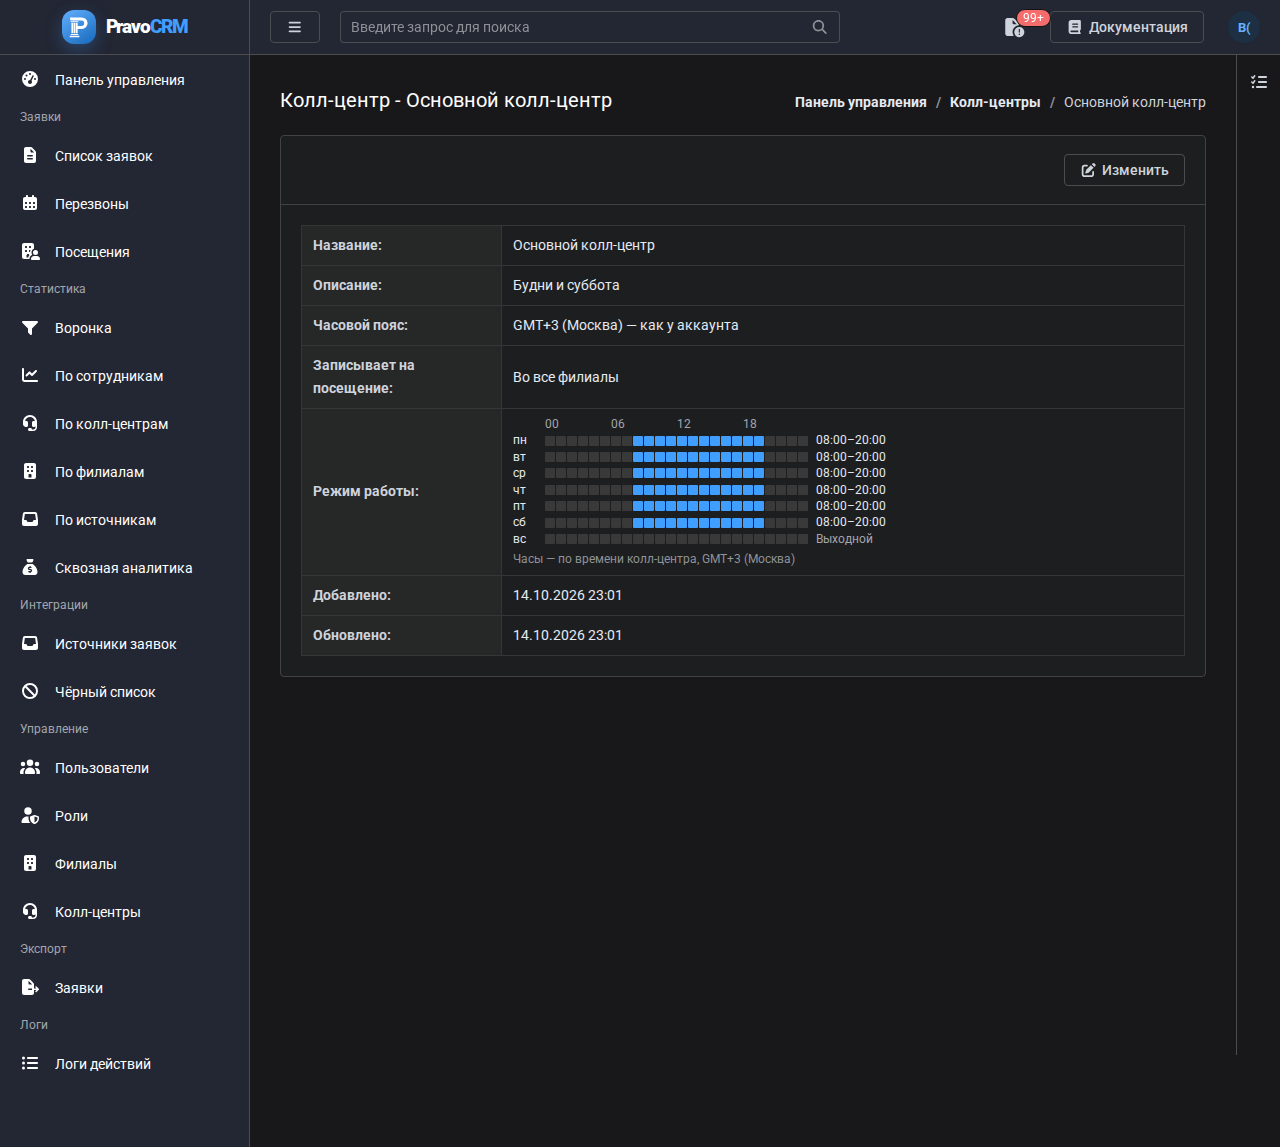
Task: Open Колл-центры in the sidebar
Action: (125, 912)
